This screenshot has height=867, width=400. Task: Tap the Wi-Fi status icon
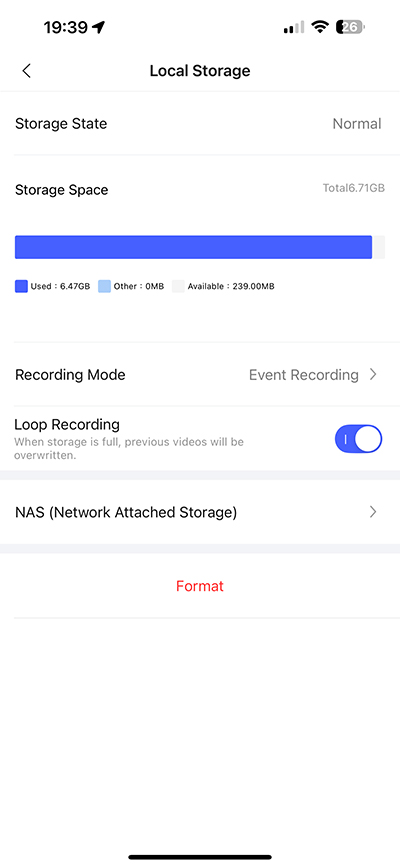click(320, 27)
